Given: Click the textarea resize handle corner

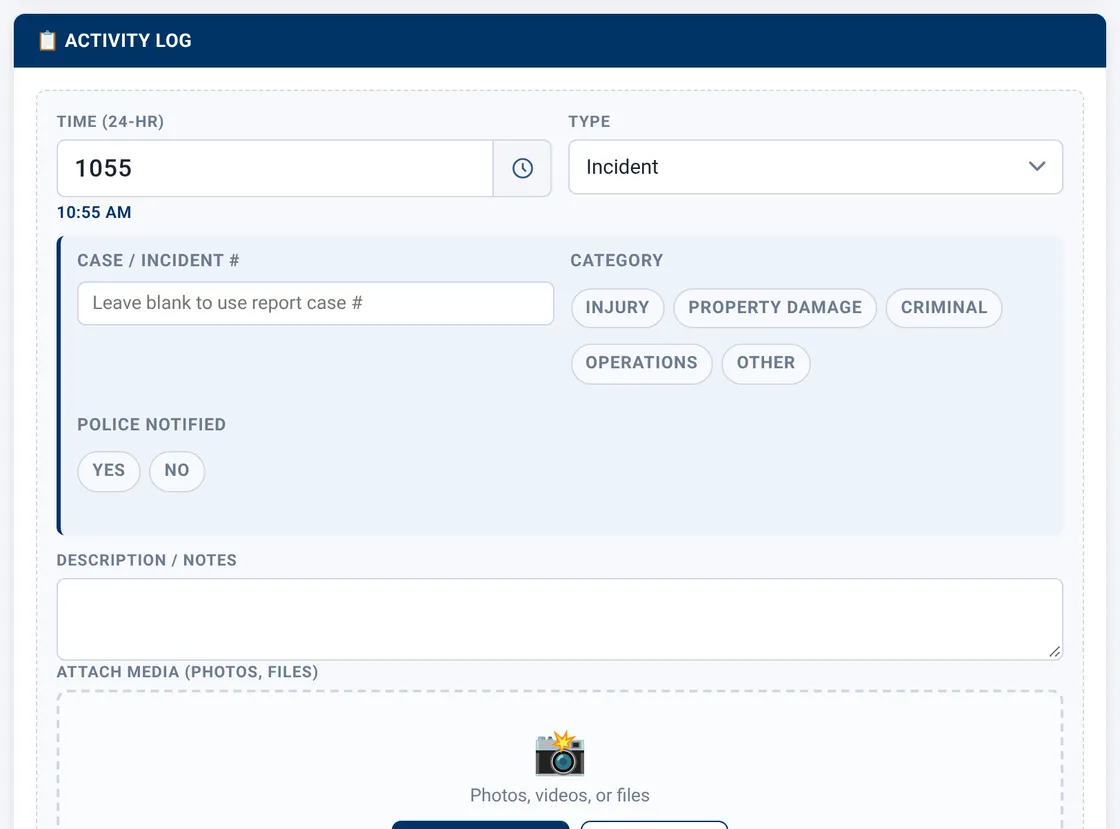Looking at the screenshot, I should [x=1054, y=651].
